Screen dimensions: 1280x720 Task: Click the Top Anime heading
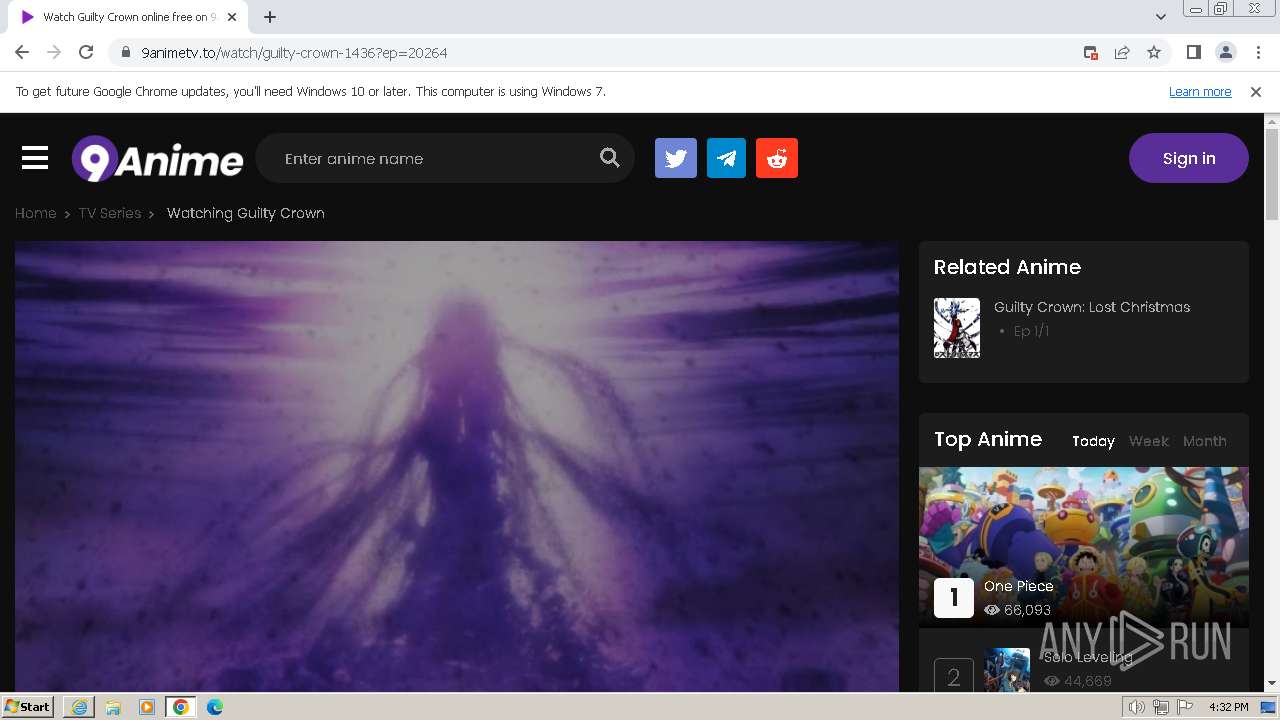[988, 439]
